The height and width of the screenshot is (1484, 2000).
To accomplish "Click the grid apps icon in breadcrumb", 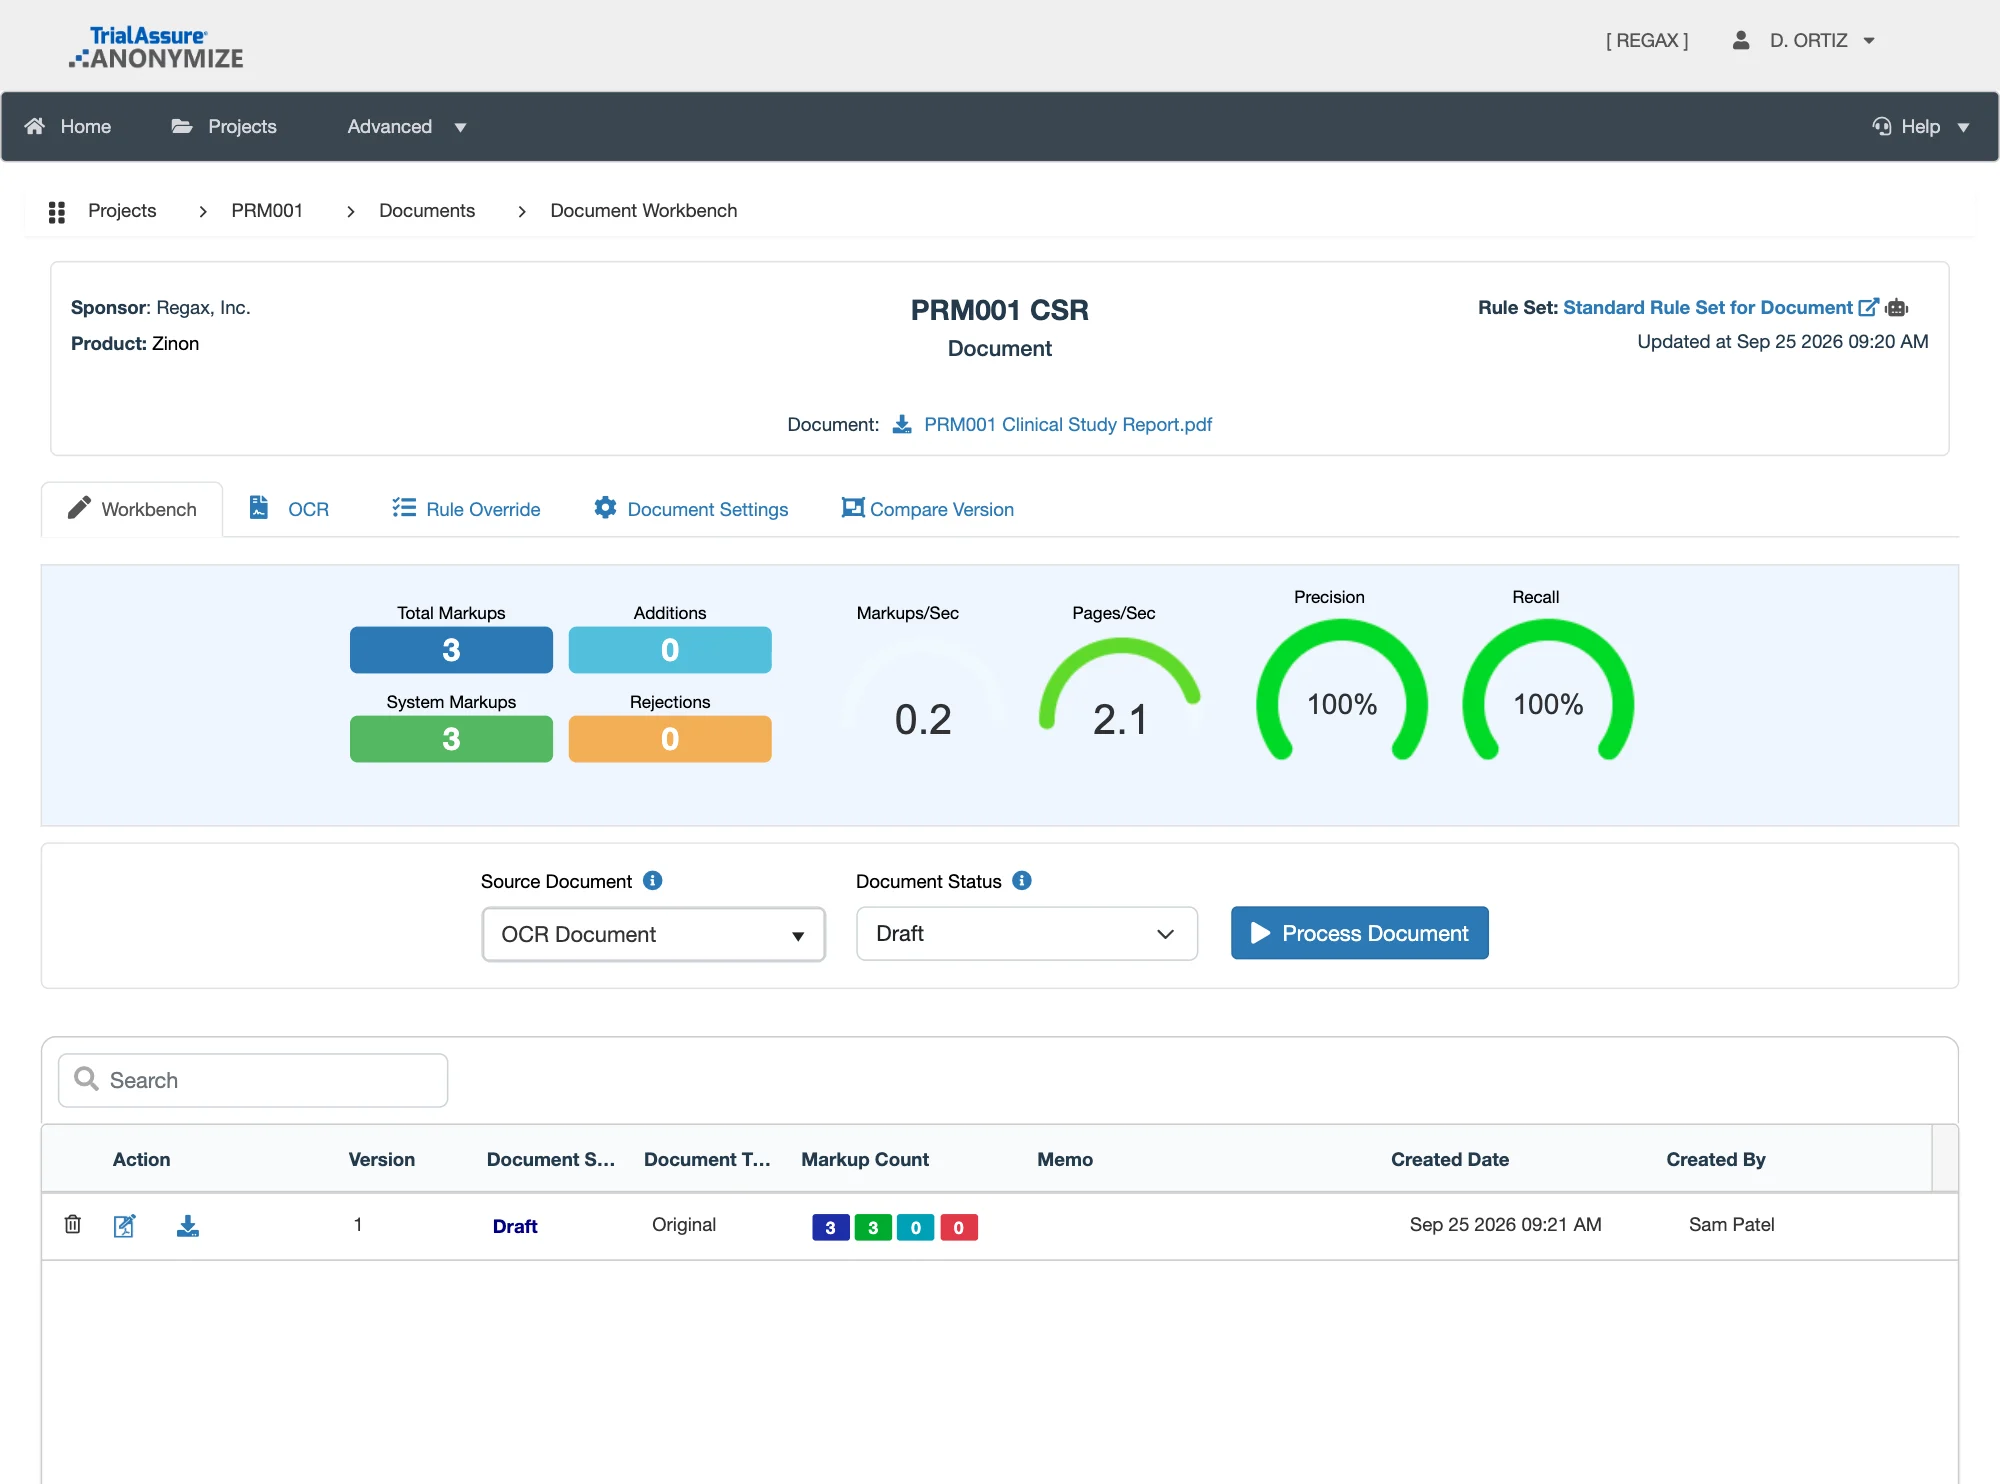I will point(57,211).
